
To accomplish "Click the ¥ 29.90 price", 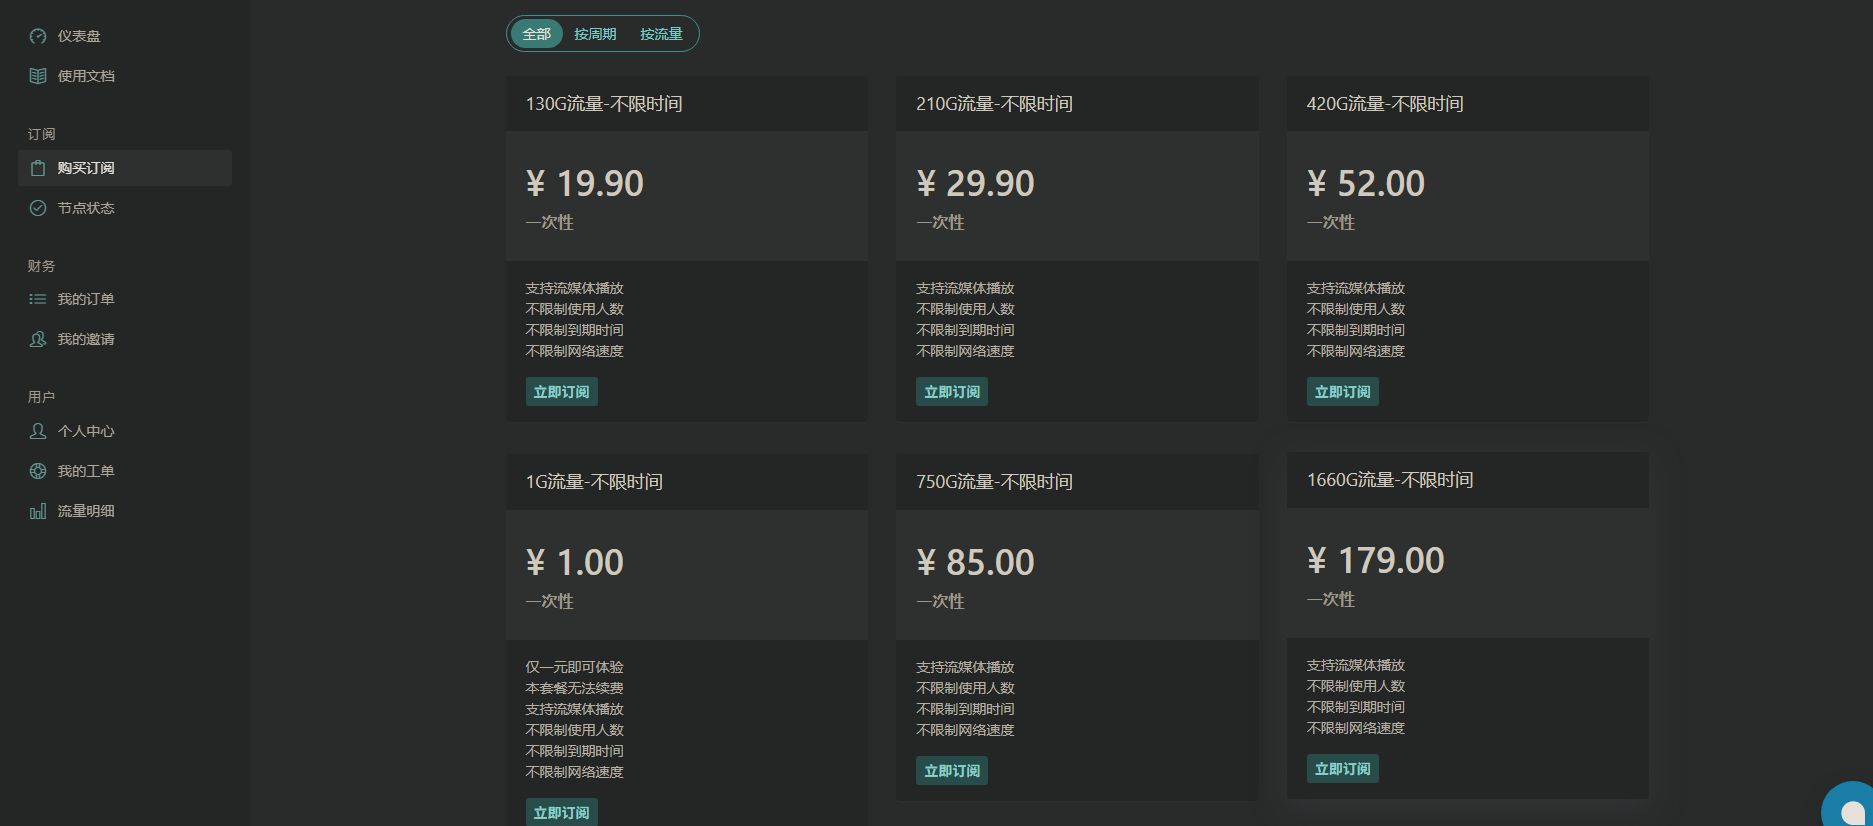I will tap(975, 184).
